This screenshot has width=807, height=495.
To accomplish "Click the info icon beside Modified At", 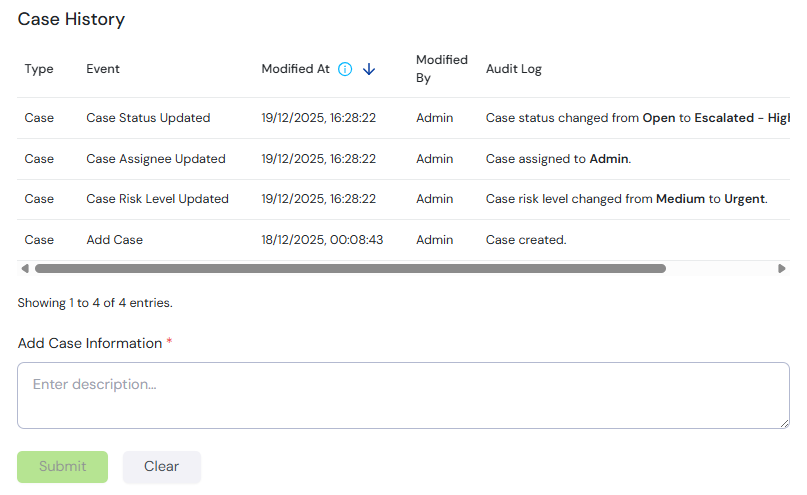I will (x=345, y=69).
